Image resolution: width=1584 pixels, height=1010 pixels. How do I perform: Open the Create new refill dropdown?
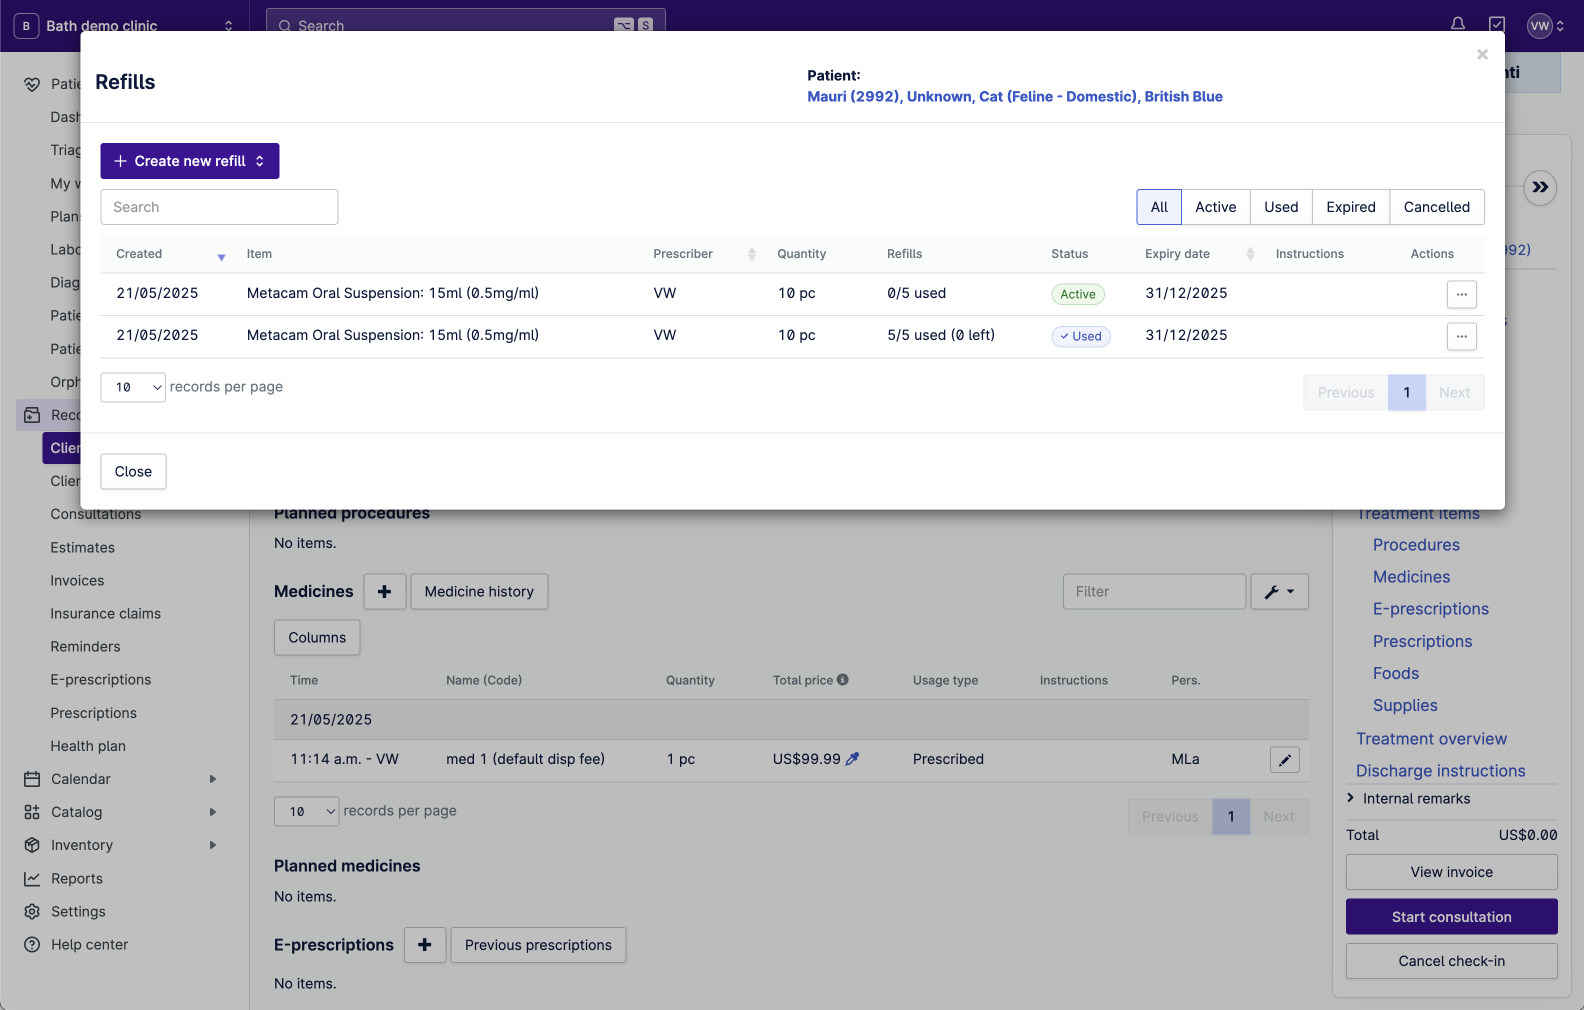[x=190, y=161]
